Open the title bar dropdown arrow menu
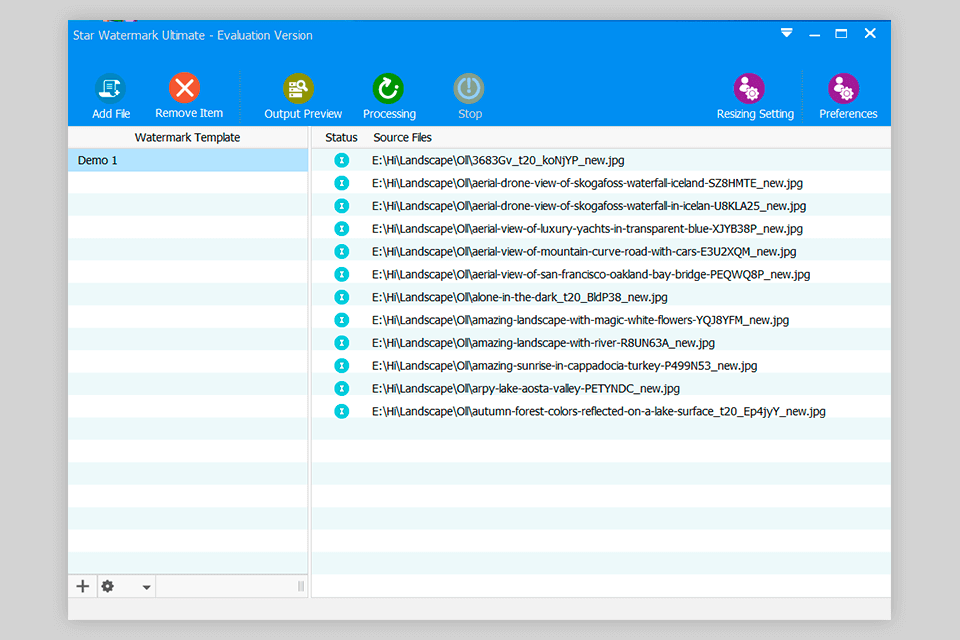This screenshot has width=960, height=640. 787,32
